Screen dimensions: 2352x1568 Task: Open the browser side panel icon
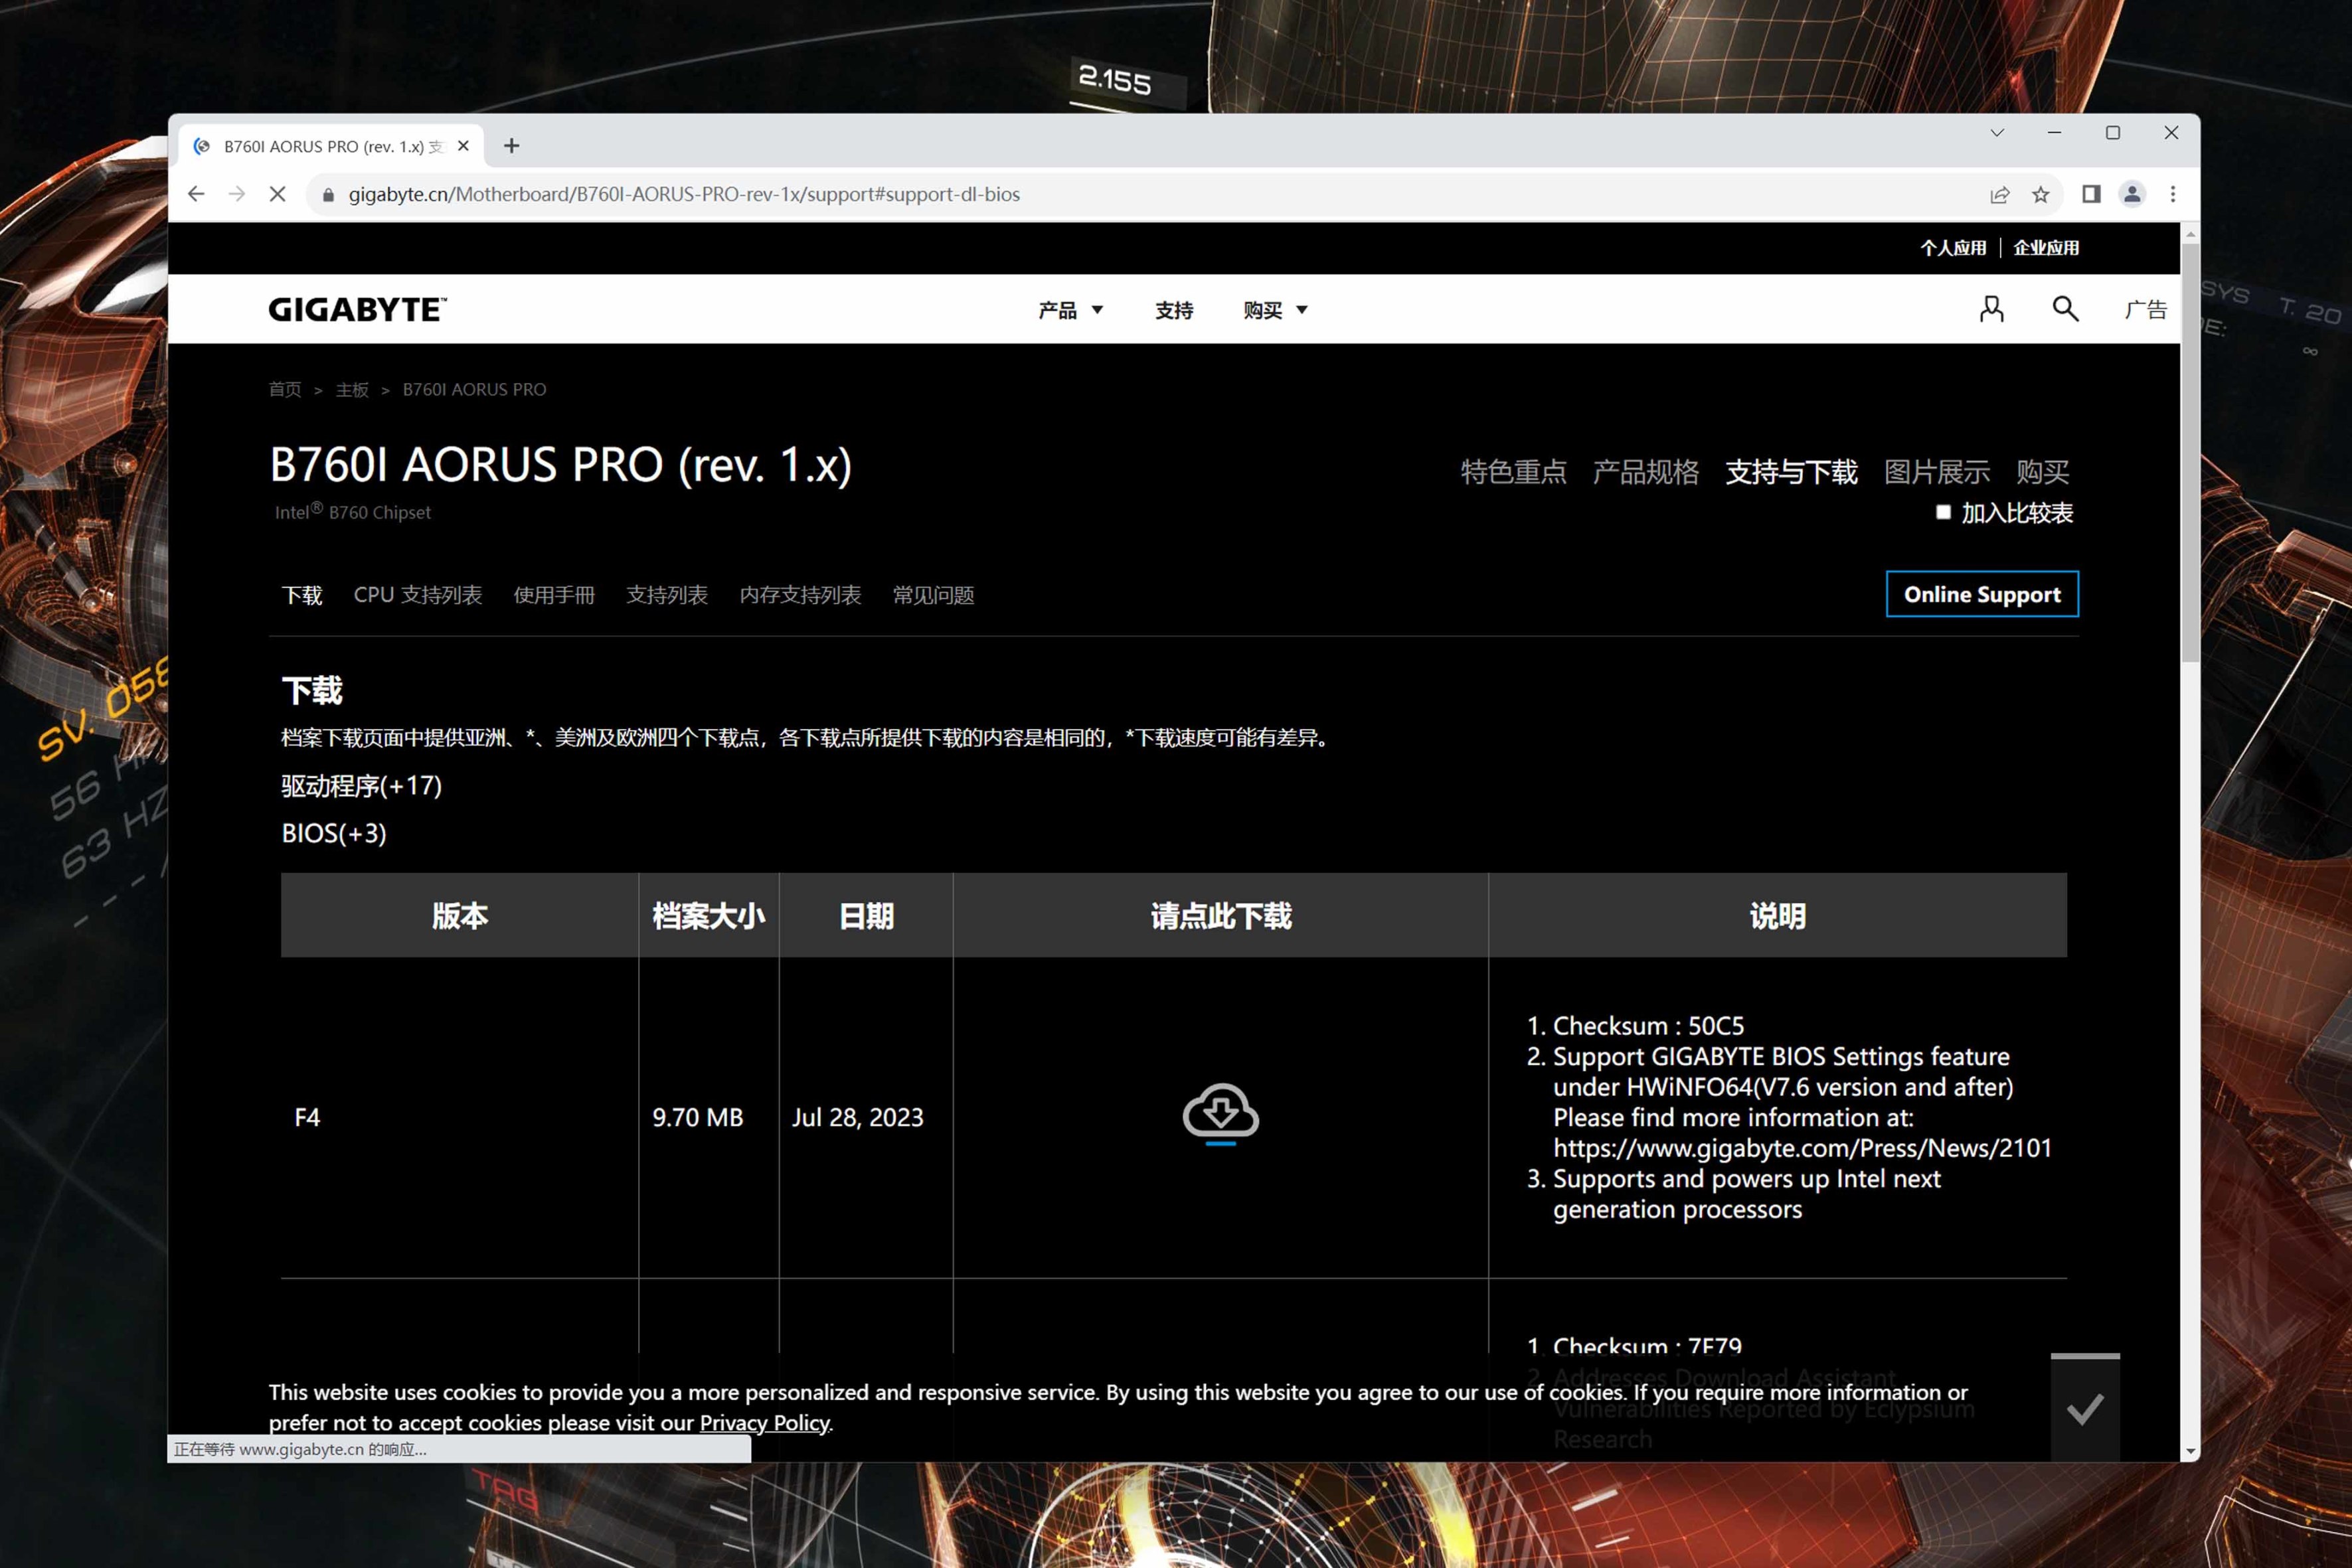click(x=2090, y=194)
